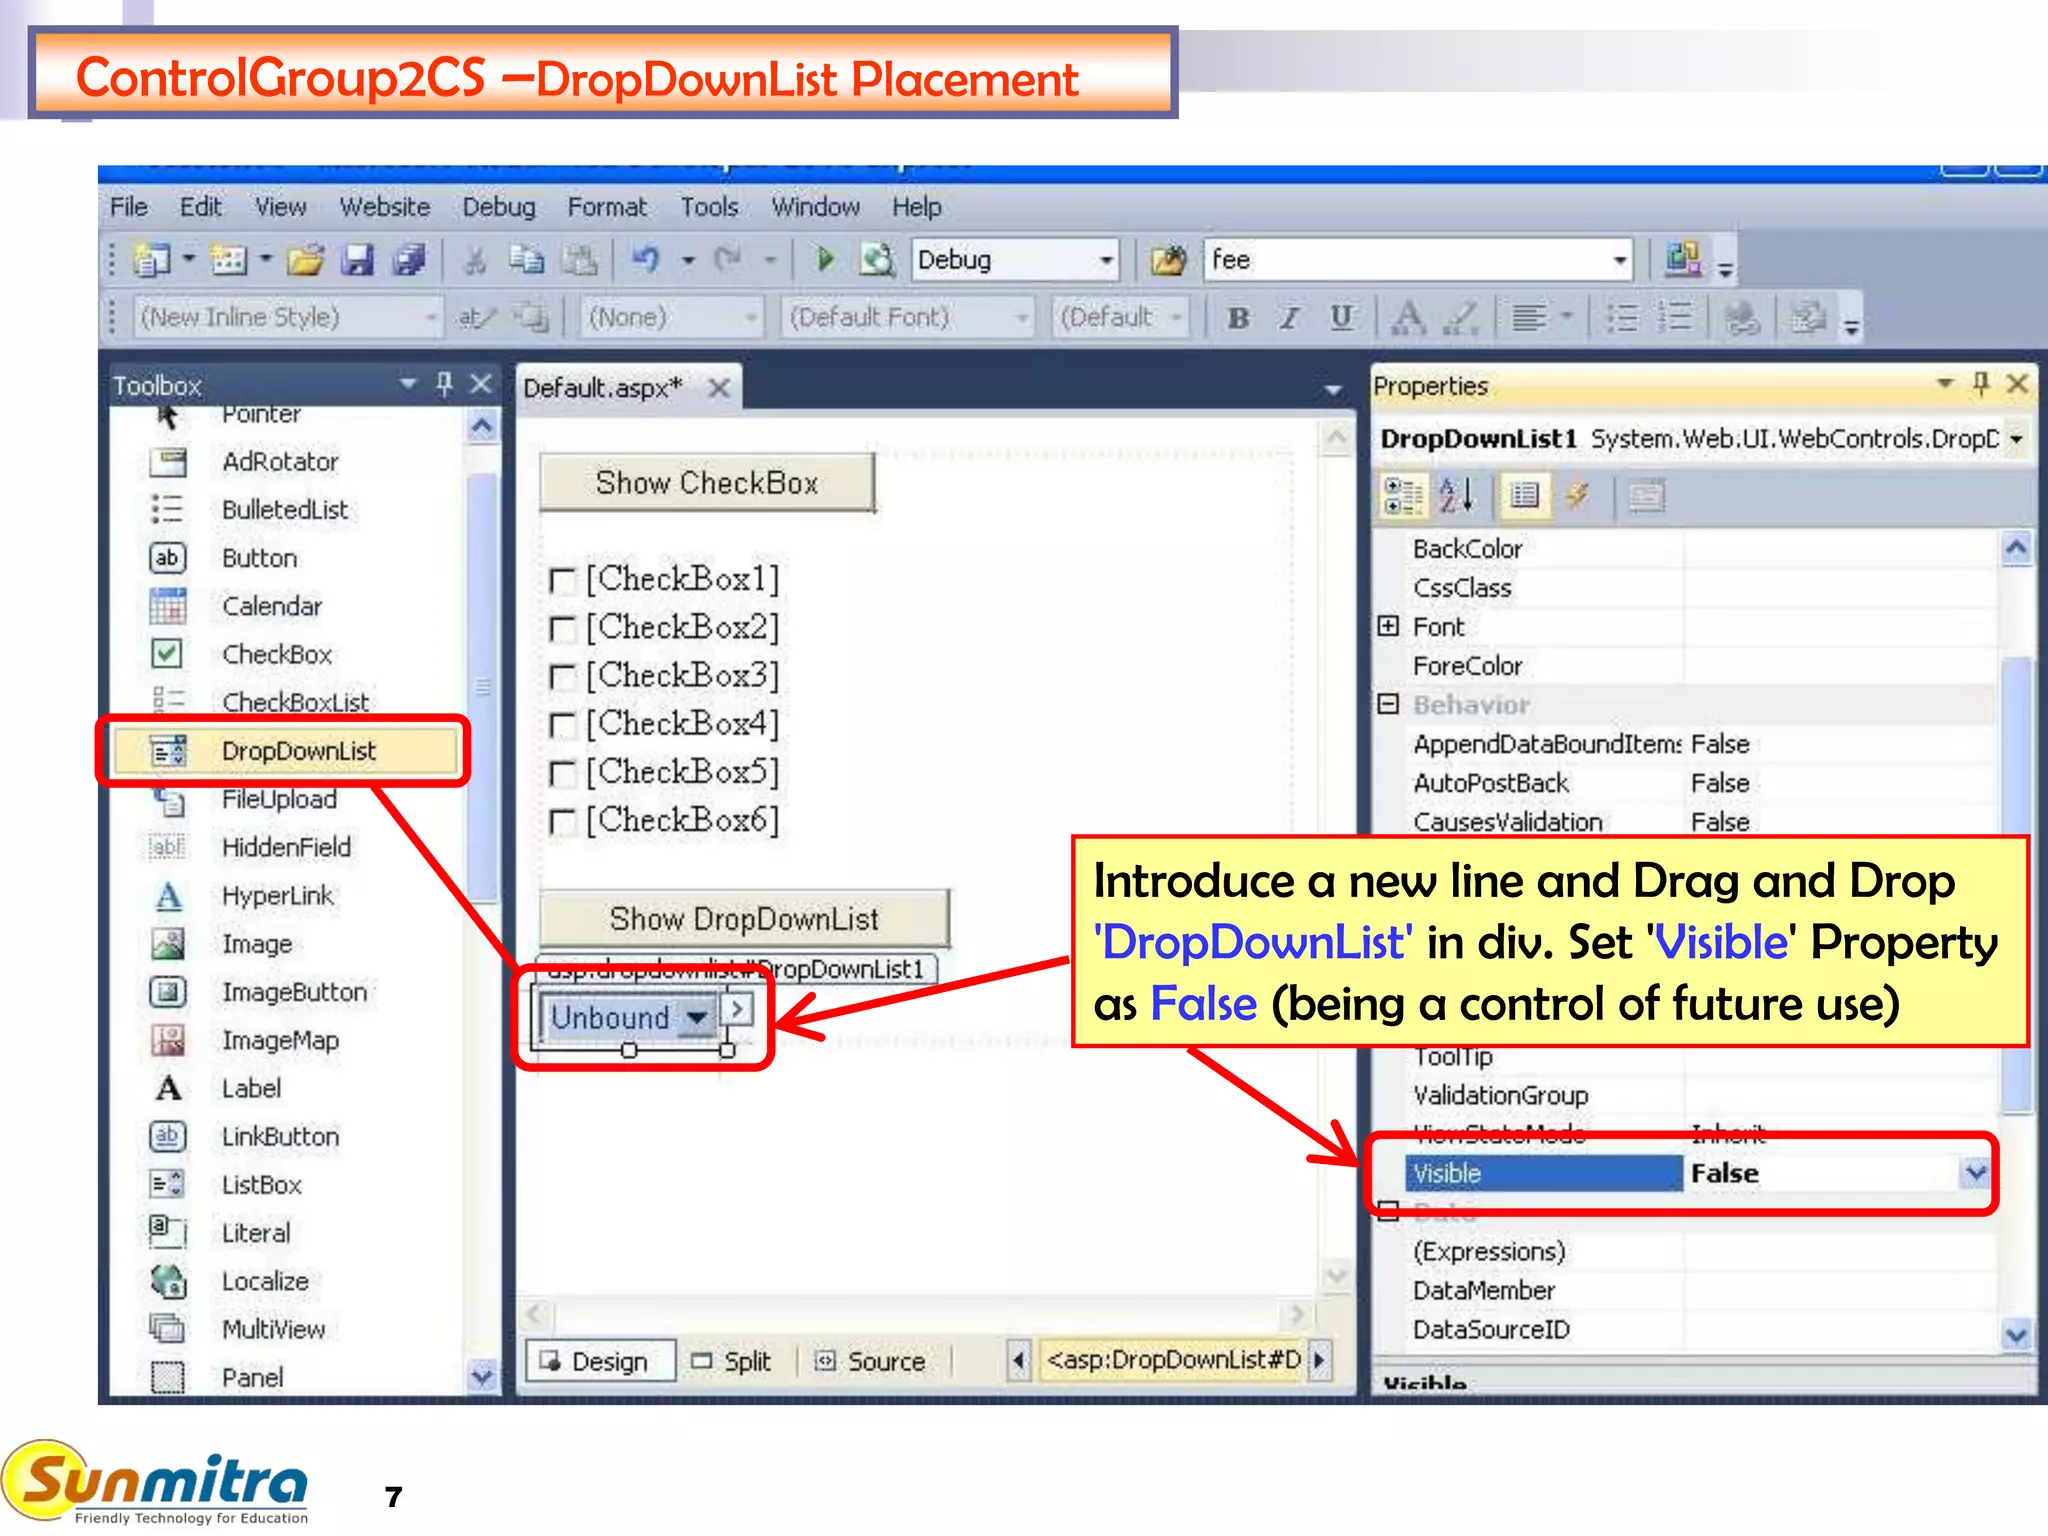Click the Start Debugging play icon
The image size is (2048, 1536).
coord(825,260)
